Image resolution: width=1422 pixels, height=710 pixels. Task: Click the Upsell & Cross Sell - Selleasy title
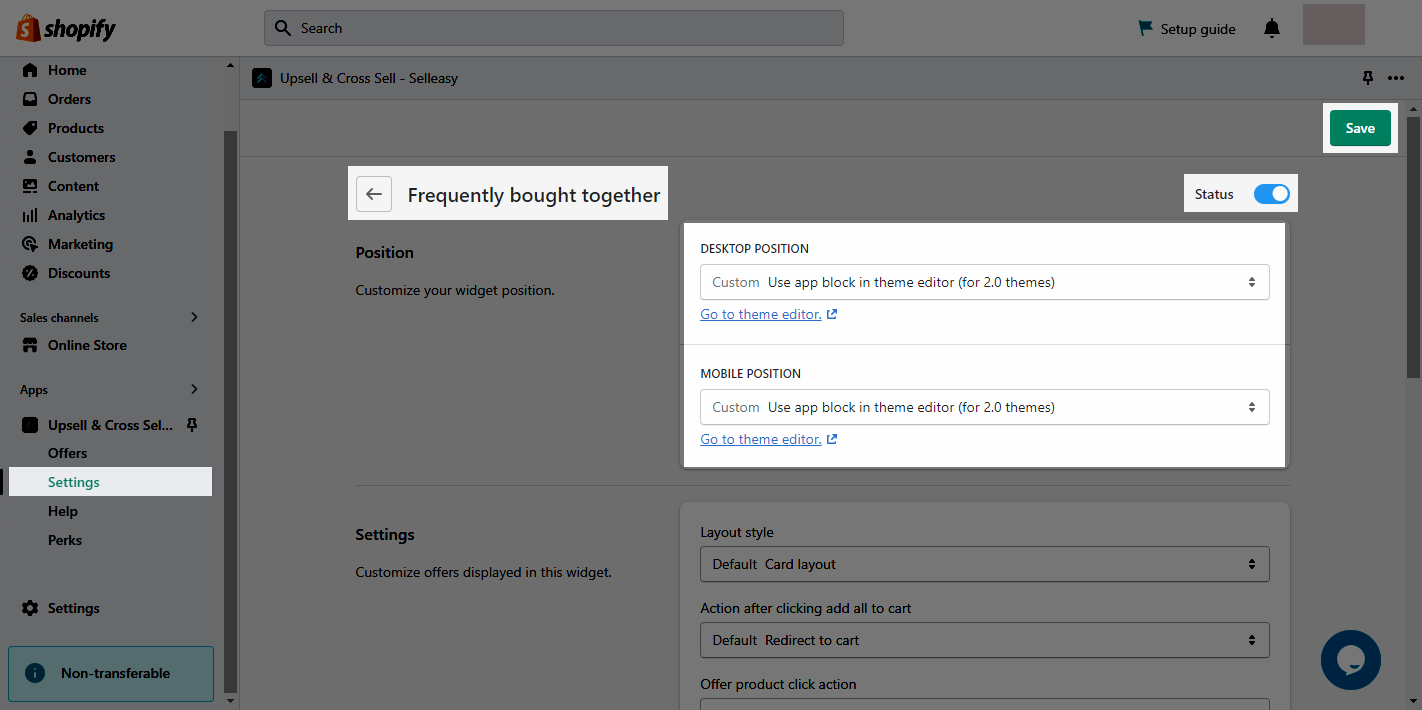tap(369, 78)
